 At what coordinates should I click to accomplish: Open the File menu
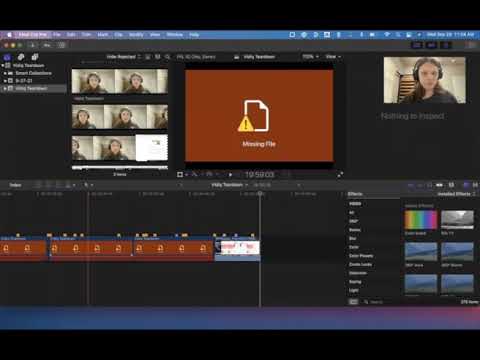[57, 35]
